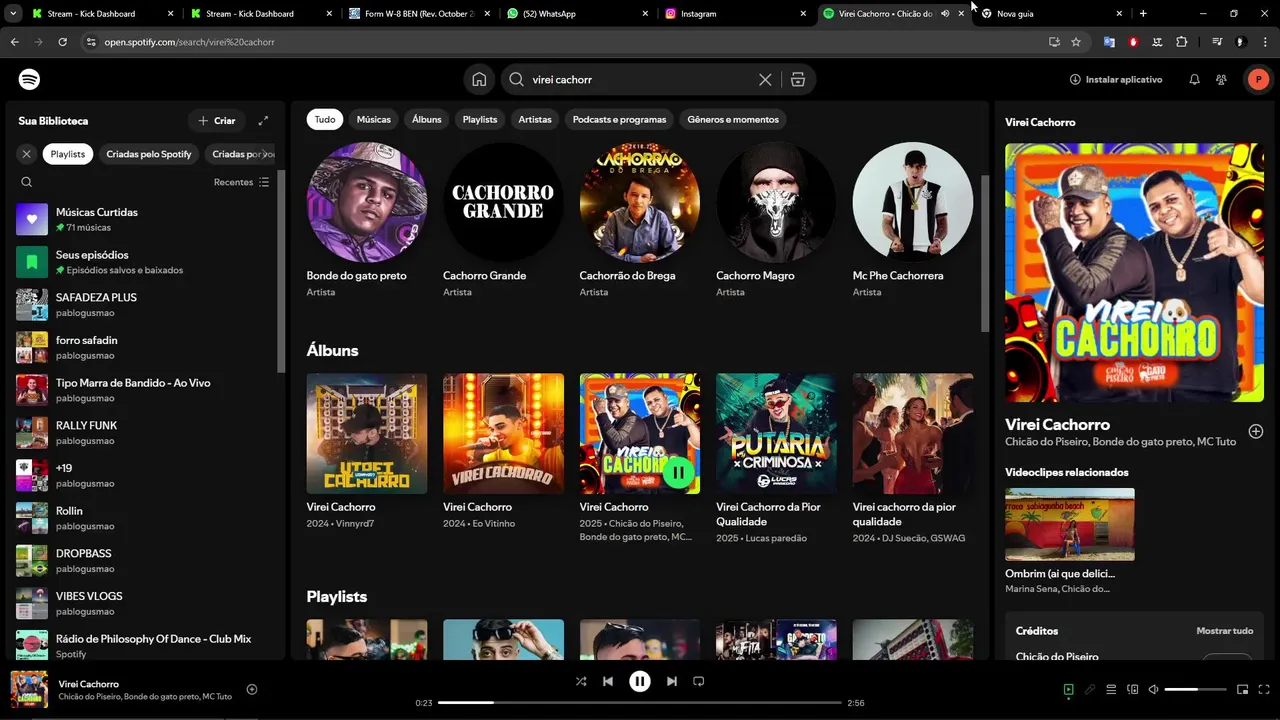This screenshot has width=1280, height=720.
Task: Toggle lyrics microphone icon
Action: pos(1090,689)
